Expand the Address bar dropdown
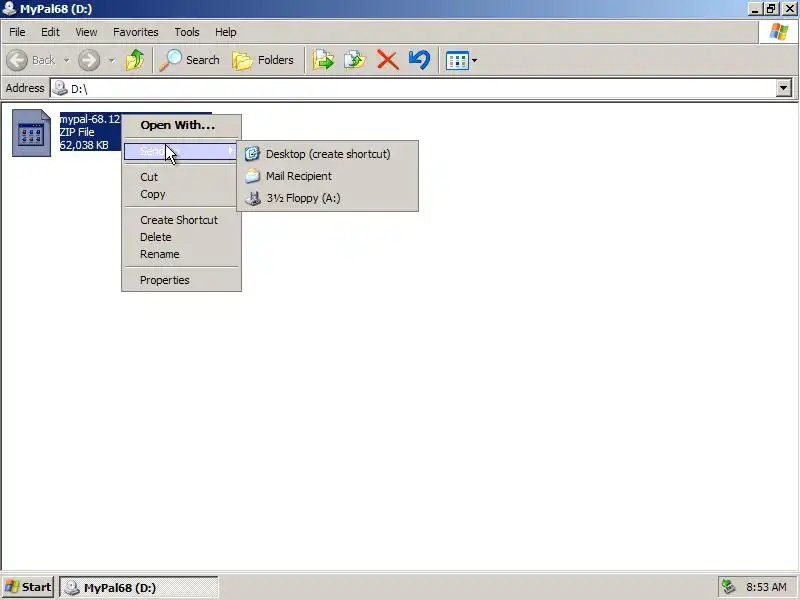This screenshot has width=800, height=600. click(784, 88)
